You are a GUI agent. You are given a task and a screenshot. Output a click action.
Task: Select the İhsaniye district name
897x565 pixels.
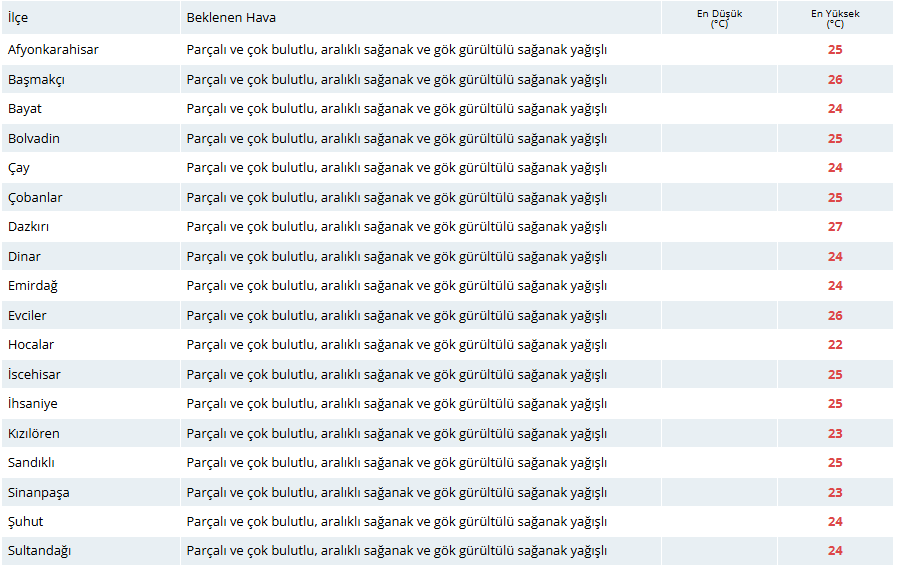[x=33, y=404]
